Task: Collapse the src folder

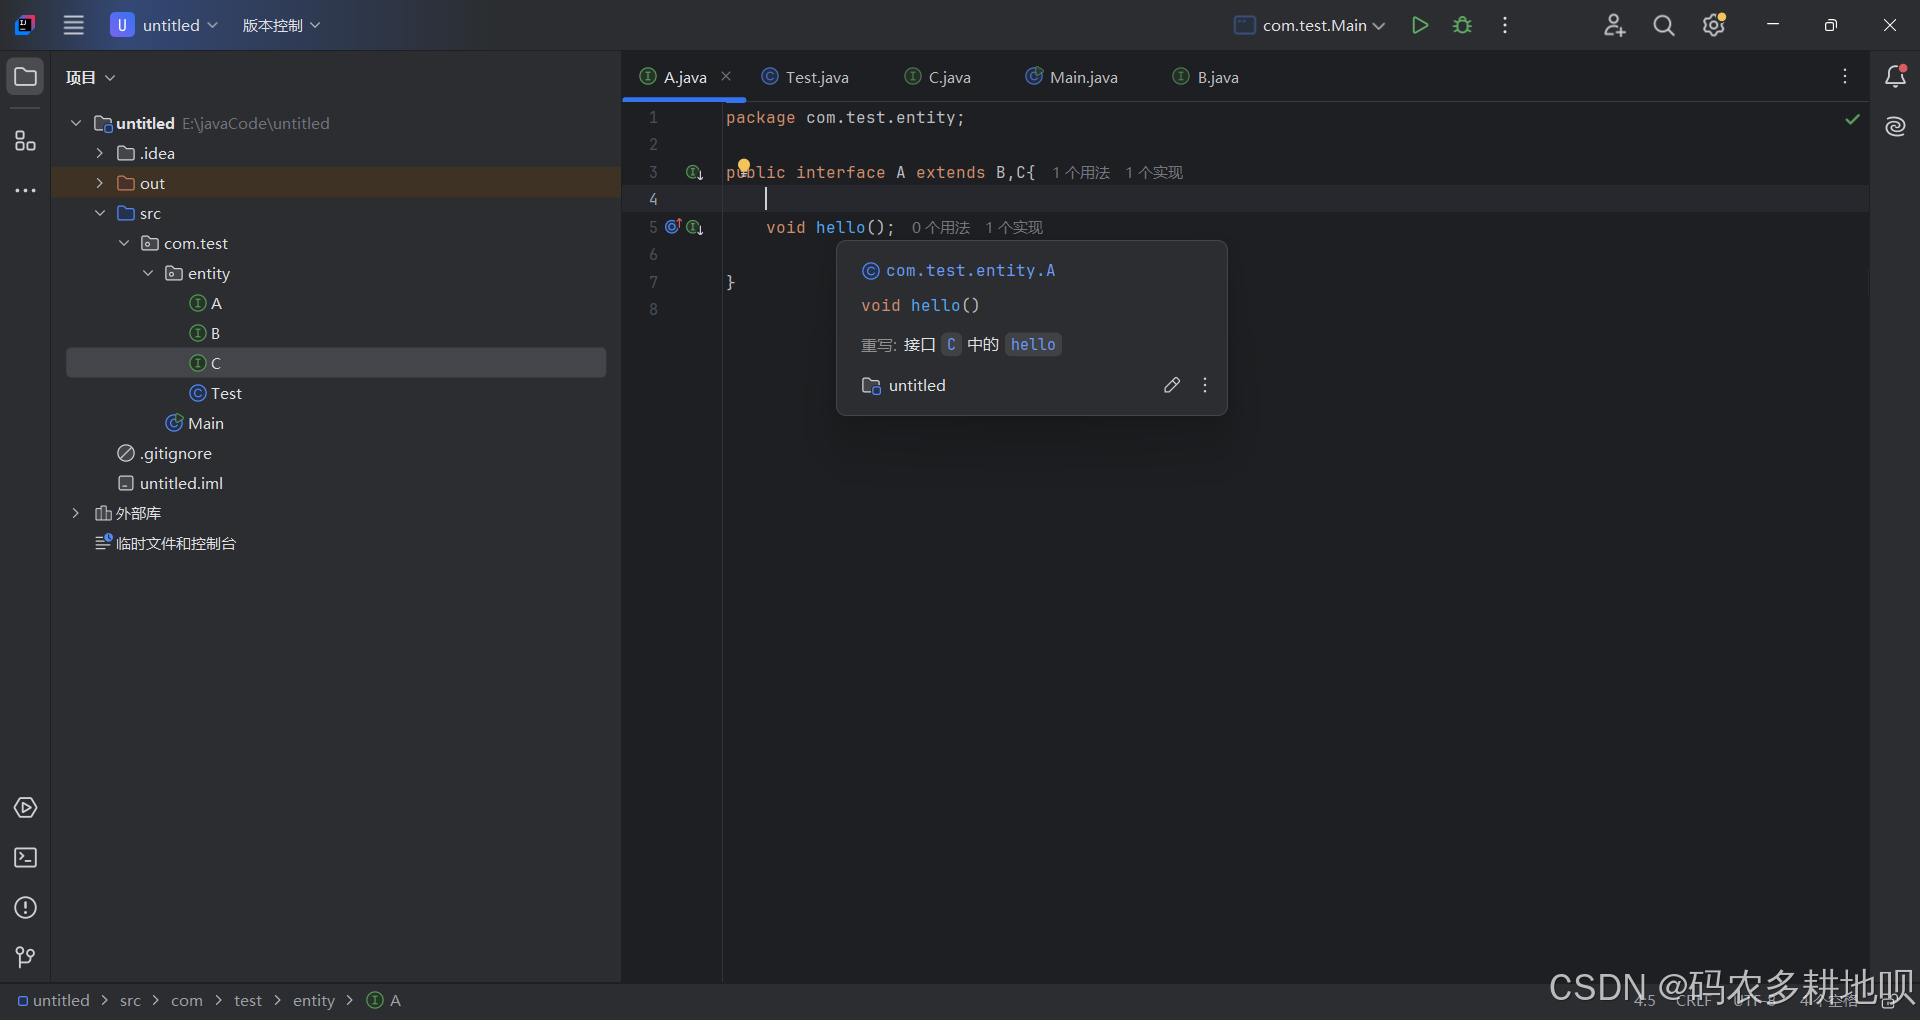Action: coord(100,213)
